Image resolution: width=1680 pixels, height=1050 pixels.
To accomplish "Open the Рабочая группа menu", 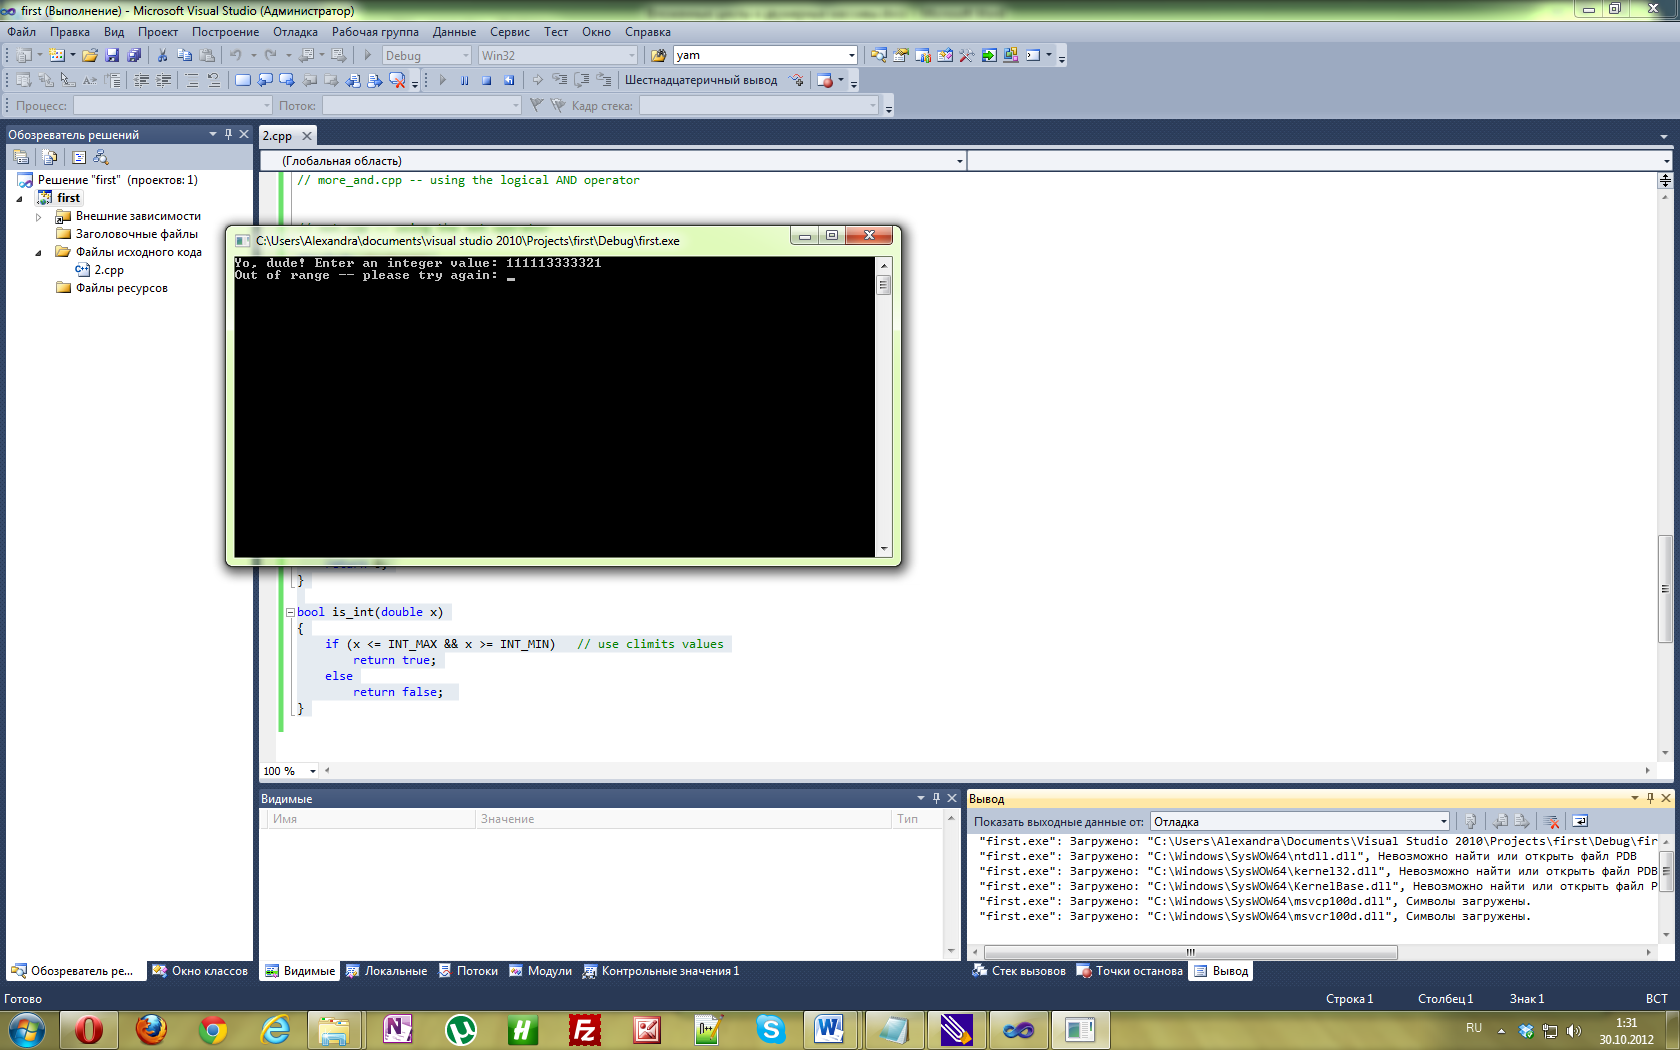I will point(375,32).
